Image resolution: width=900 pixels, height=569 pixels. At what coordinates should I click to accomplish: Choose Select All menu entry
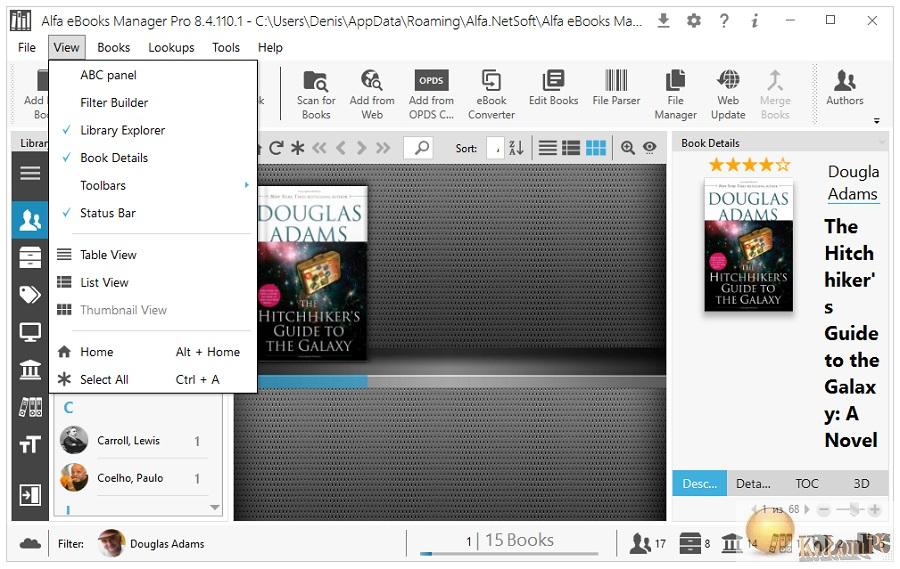(x=153, y=380)
